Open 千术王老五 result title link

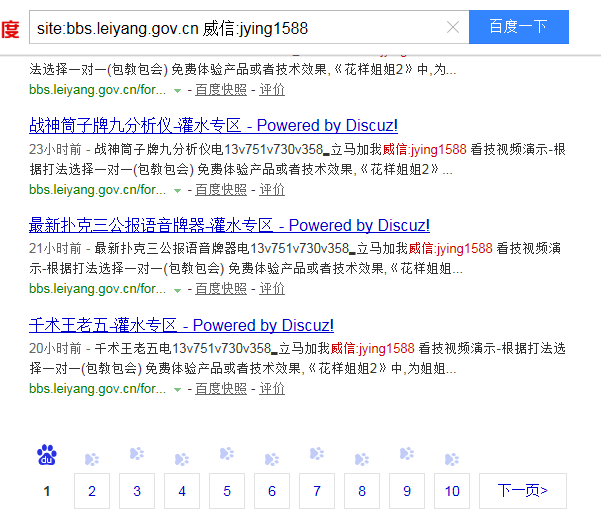(181, 325)
